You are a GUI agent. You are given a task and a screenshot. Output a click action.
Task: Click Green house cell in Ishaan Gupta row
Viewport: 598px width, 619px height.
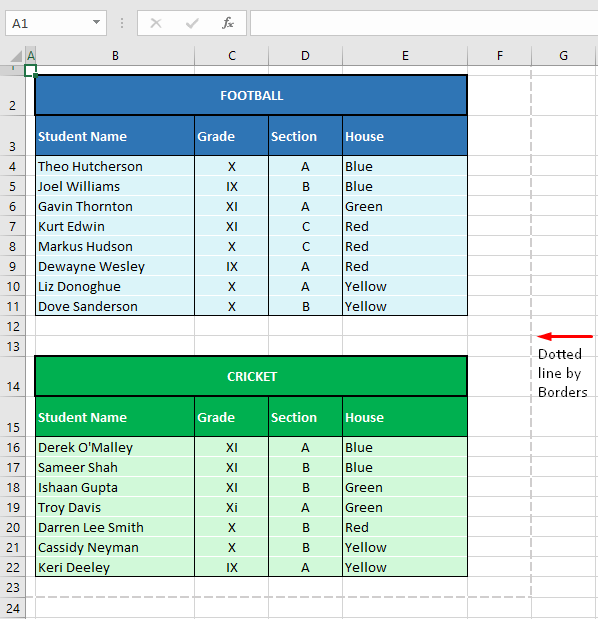(x=405, y=487)
